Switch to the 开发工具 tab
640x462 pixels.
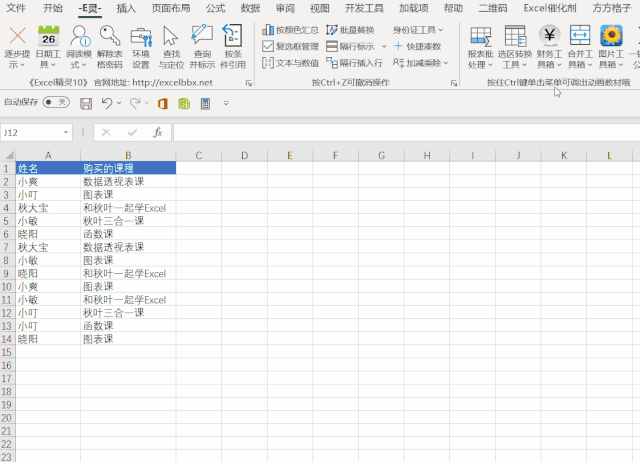[364, 8]
